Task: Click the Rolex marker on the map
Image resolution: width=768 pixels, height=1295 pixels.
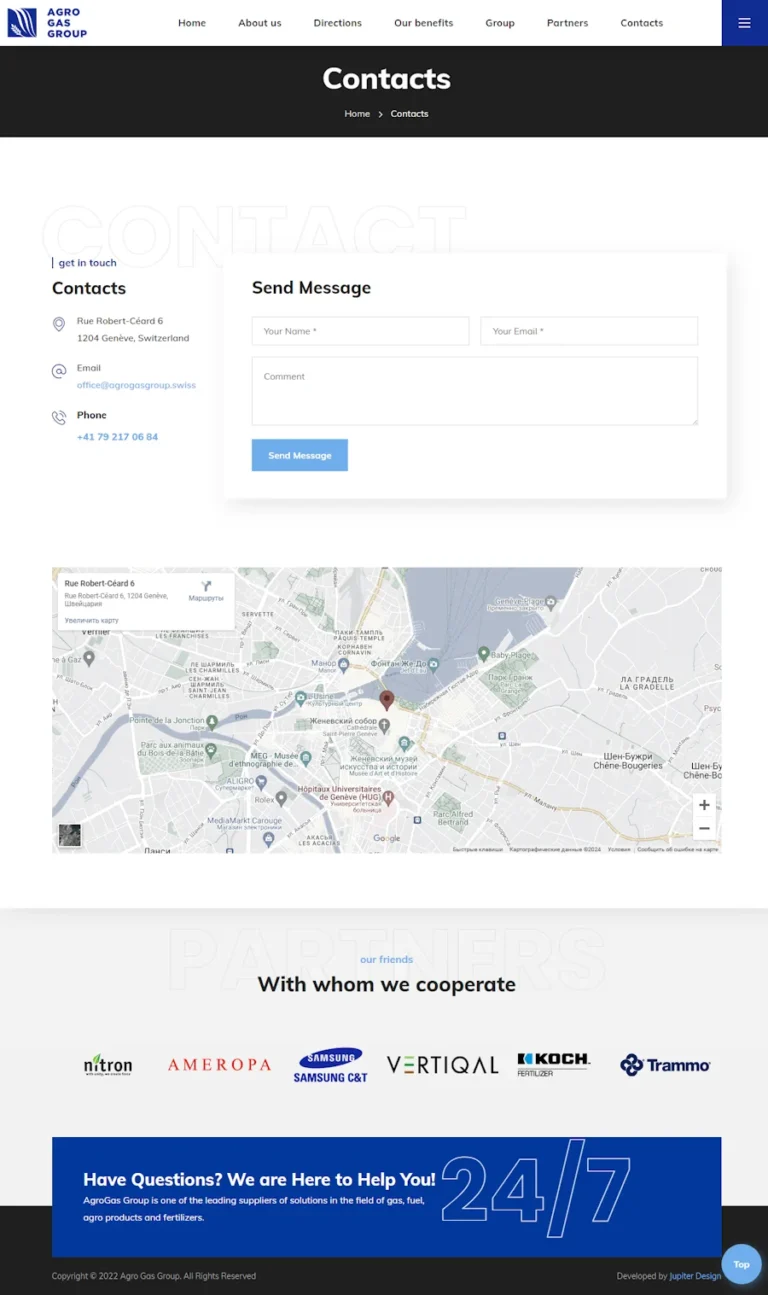Action: (x=281, y=798)
